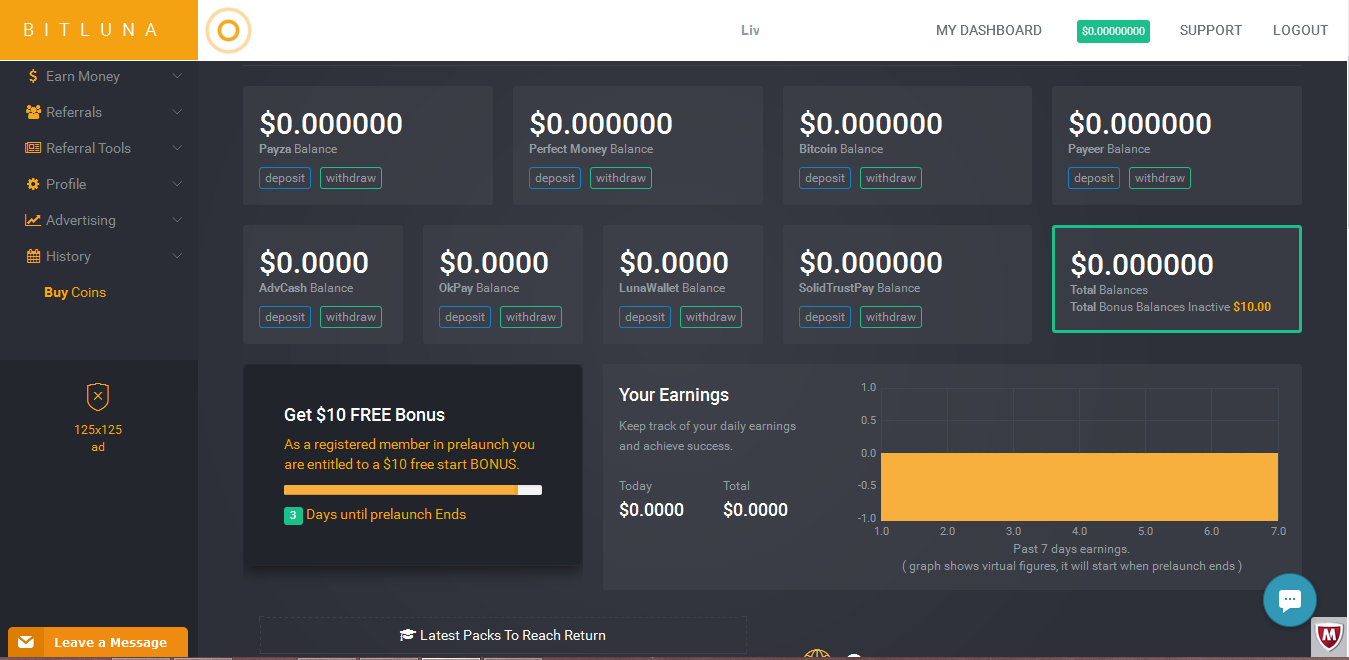1349x660 pixels.
Task: Click the calendar icon beside History
Action: [33, 256]
